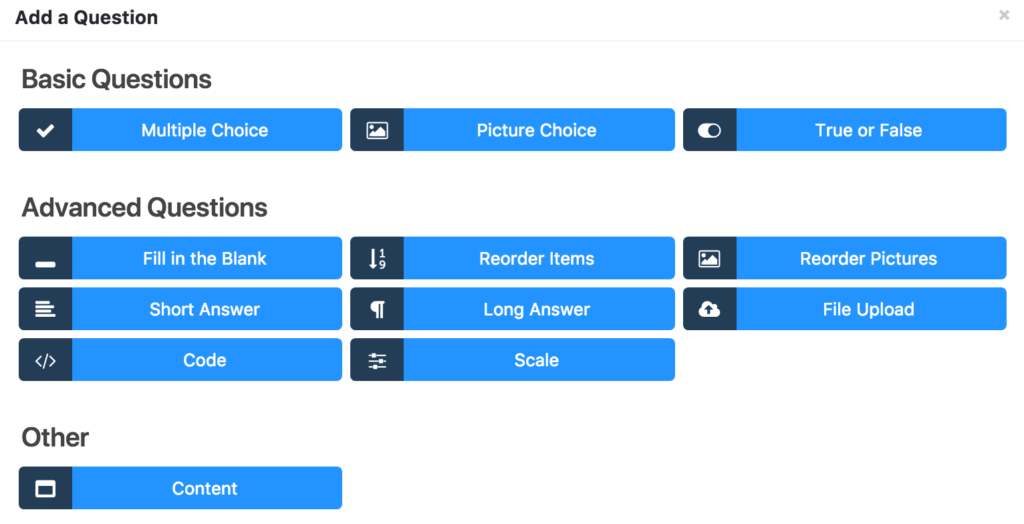The image size is (1024, 524).
Task: Select the Reorder Items question type
Action: click(537, 258)
